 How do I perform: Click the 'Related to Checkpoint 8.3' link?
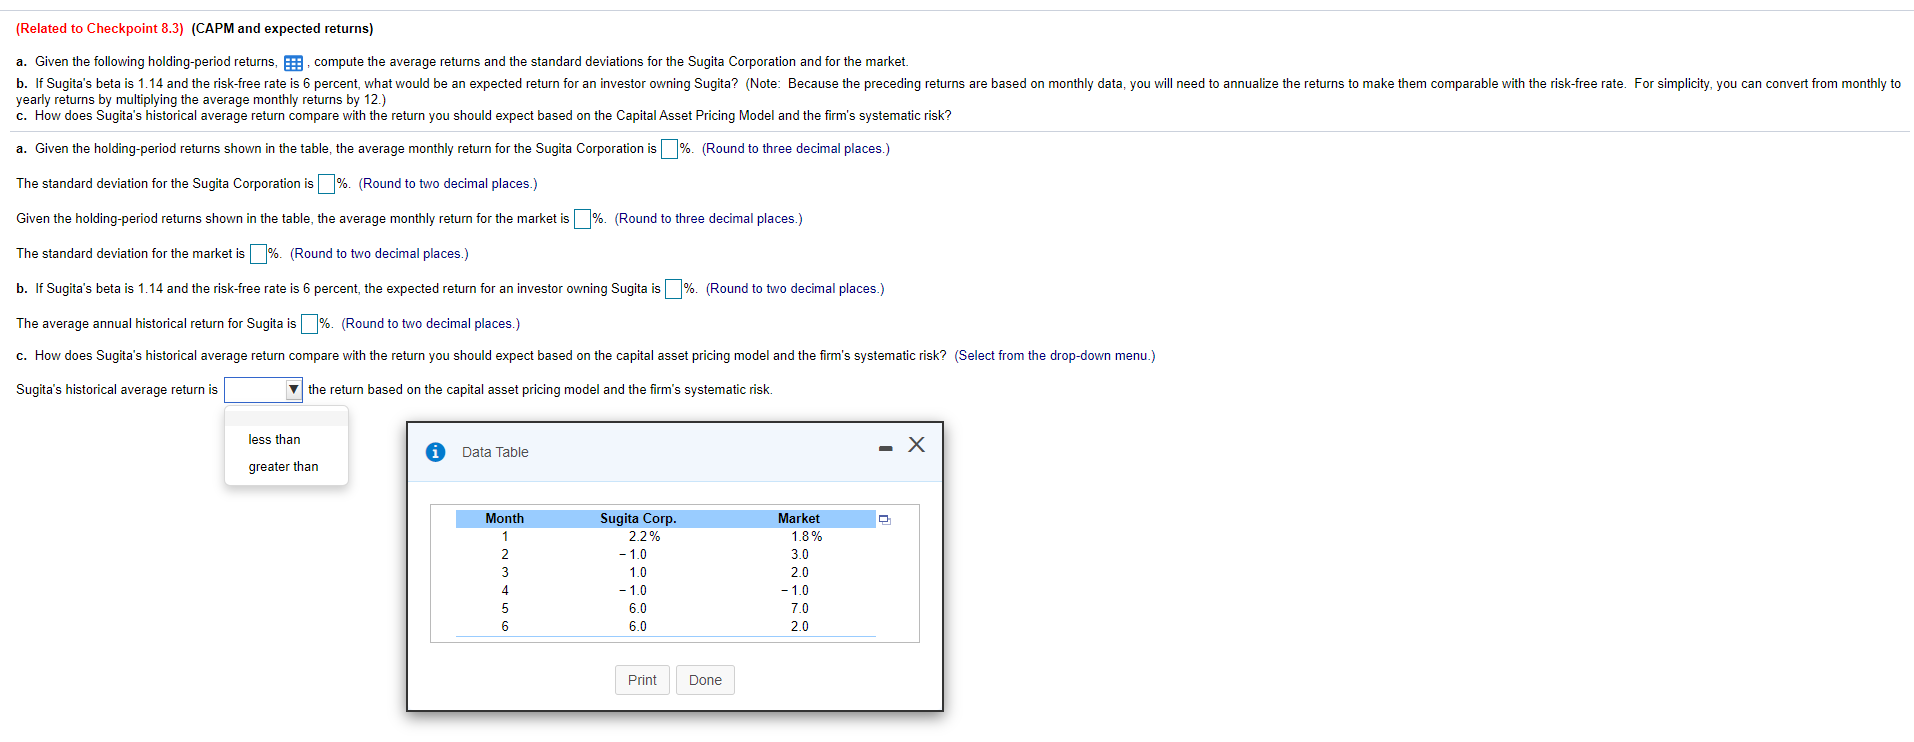[100, 28]
